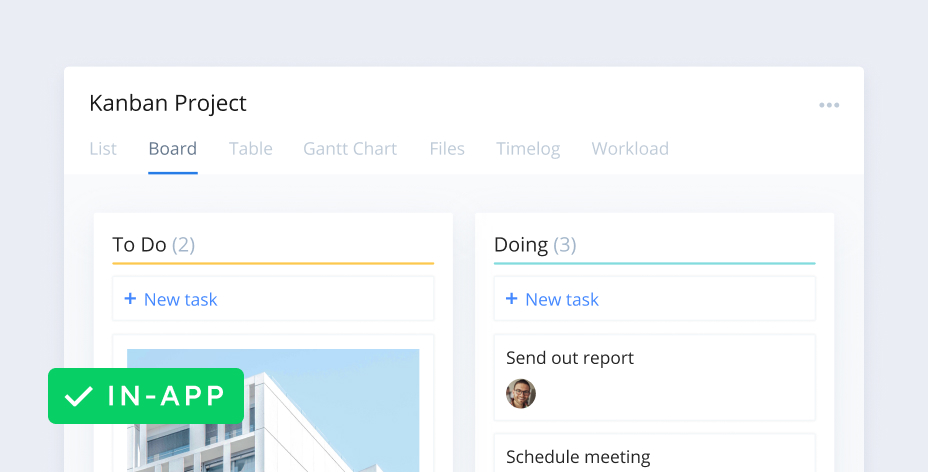Image resolution: width=928 pixels, height=472 pixels.
Task: Click the yellow To Do column color bar
Action: pos(273,263)
